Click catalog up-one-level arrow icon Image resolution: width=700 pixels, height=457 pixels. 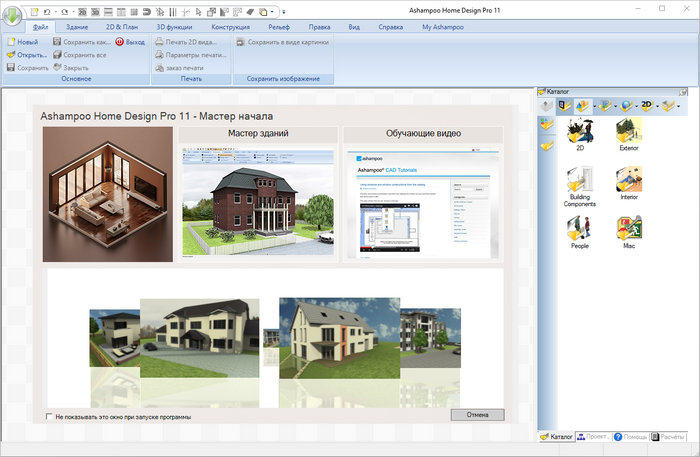click(546, 105)
